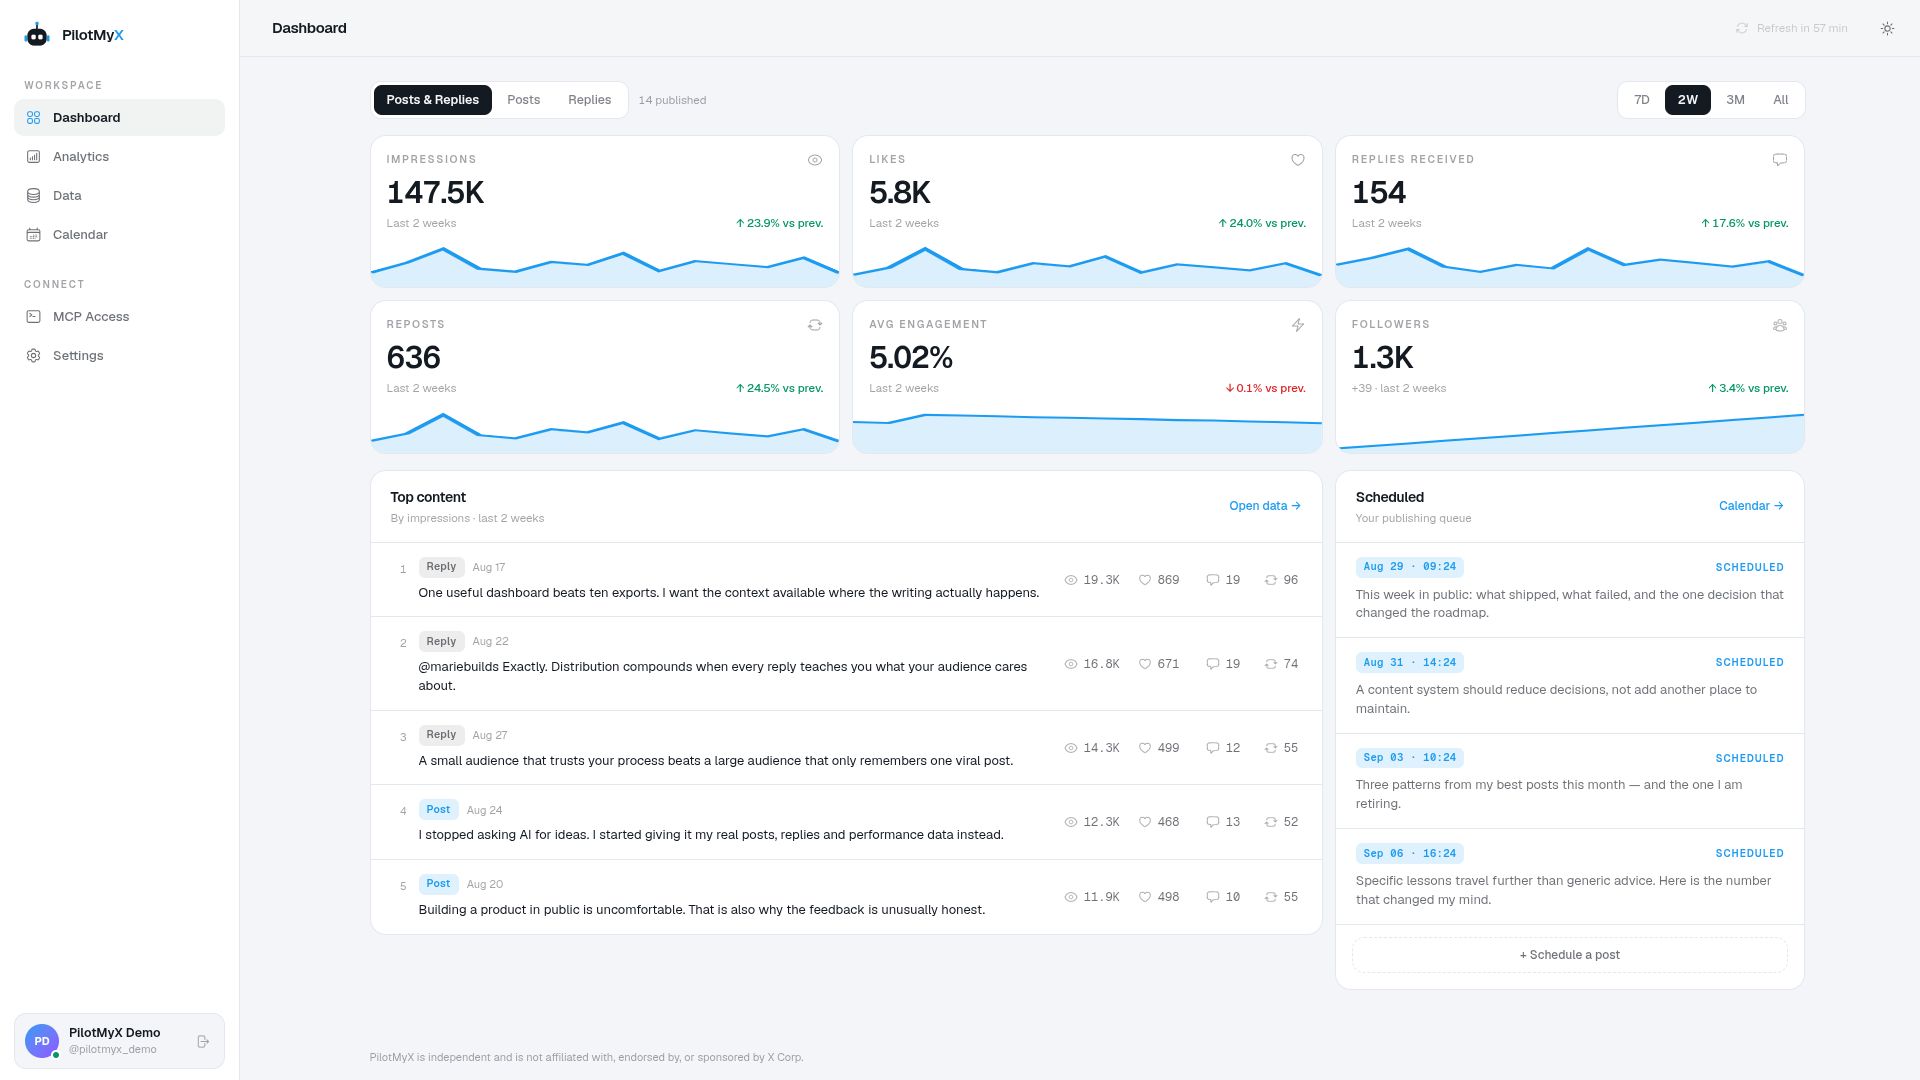The image size is (1920, 1080).
Task: Click the Analytics chart icon in sidebar
Action: (x=33, y=157)
